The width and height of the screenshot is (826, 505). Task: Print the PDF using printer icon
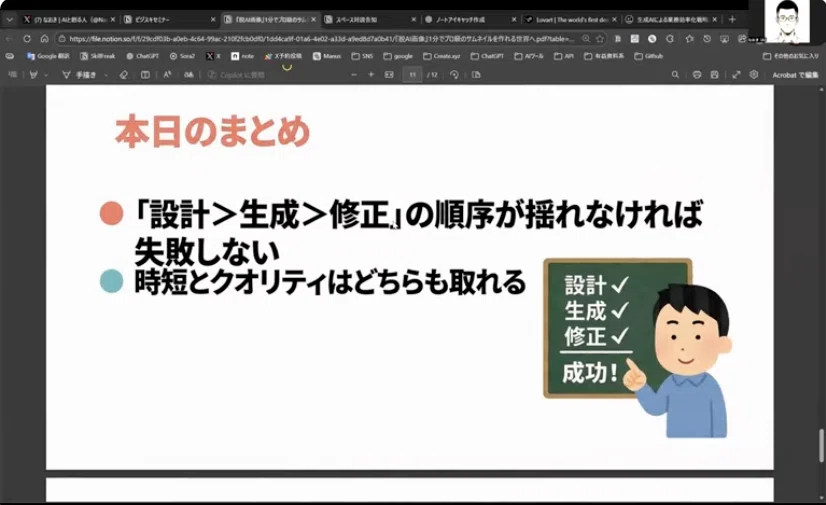(697, 75)
